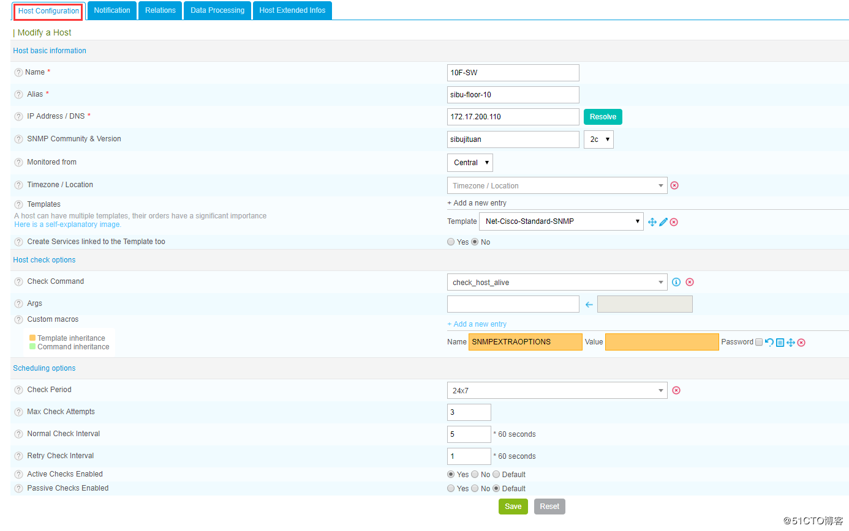Open the Check Command dropdown
Image resolution: width=849 pixels, height=531 pixels.
click(x=557, y=282)
